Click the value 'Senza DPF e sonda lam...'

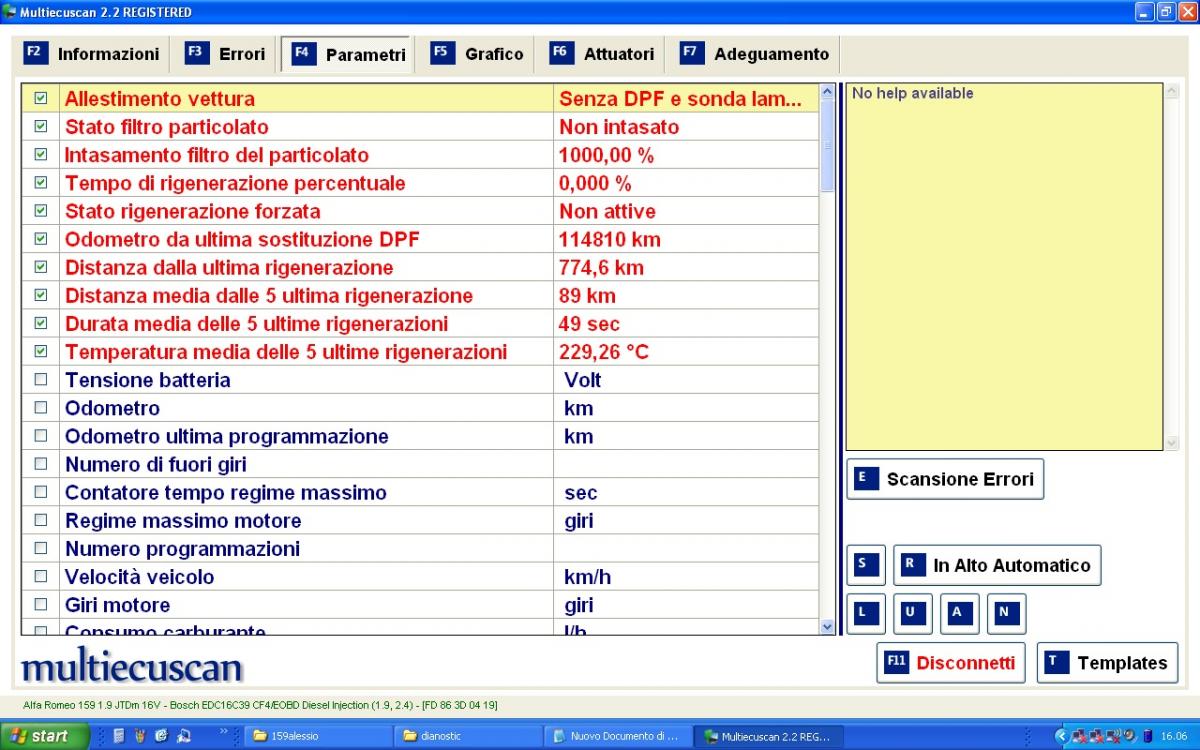click(x=680, y=98)
